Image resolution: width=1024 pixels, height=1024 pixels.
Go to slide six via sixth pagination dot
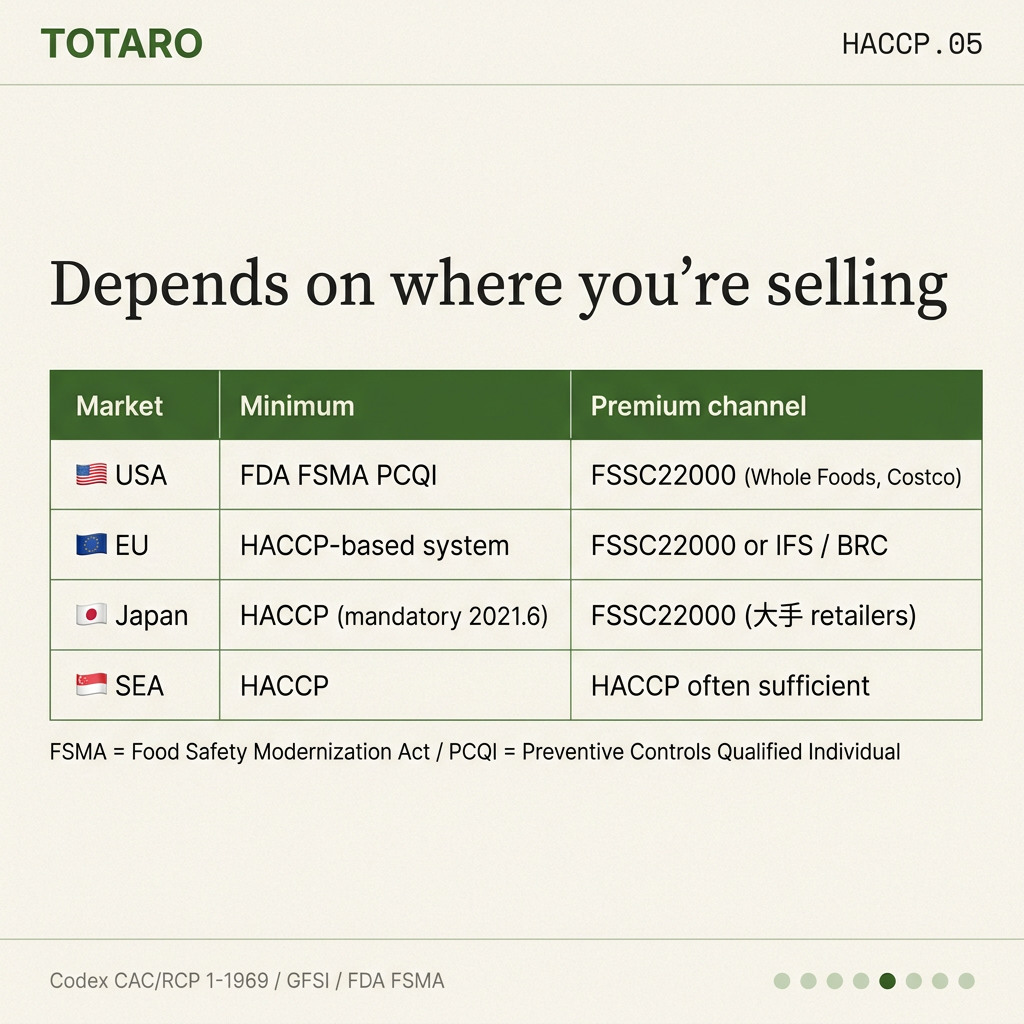click(914, 980)
